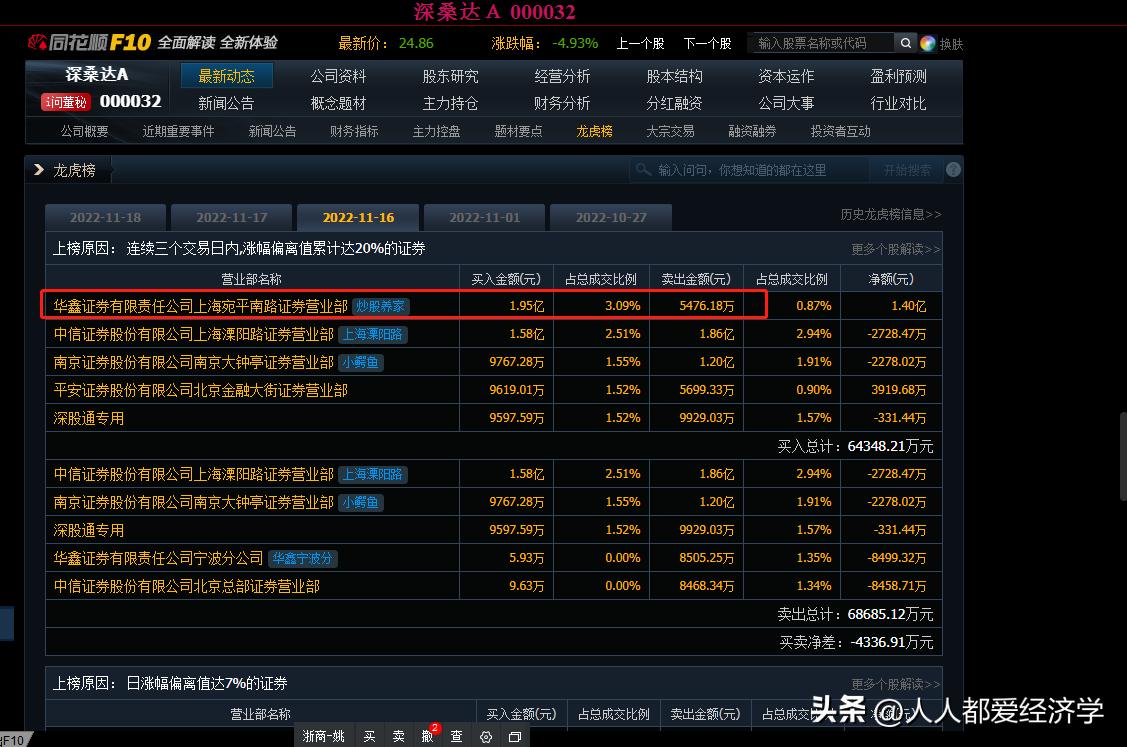Image resolution: width=1127 pixels, height=747 pixels.
Task: Go to 大宗交易 sub-tab
Action: click(671, 132)
